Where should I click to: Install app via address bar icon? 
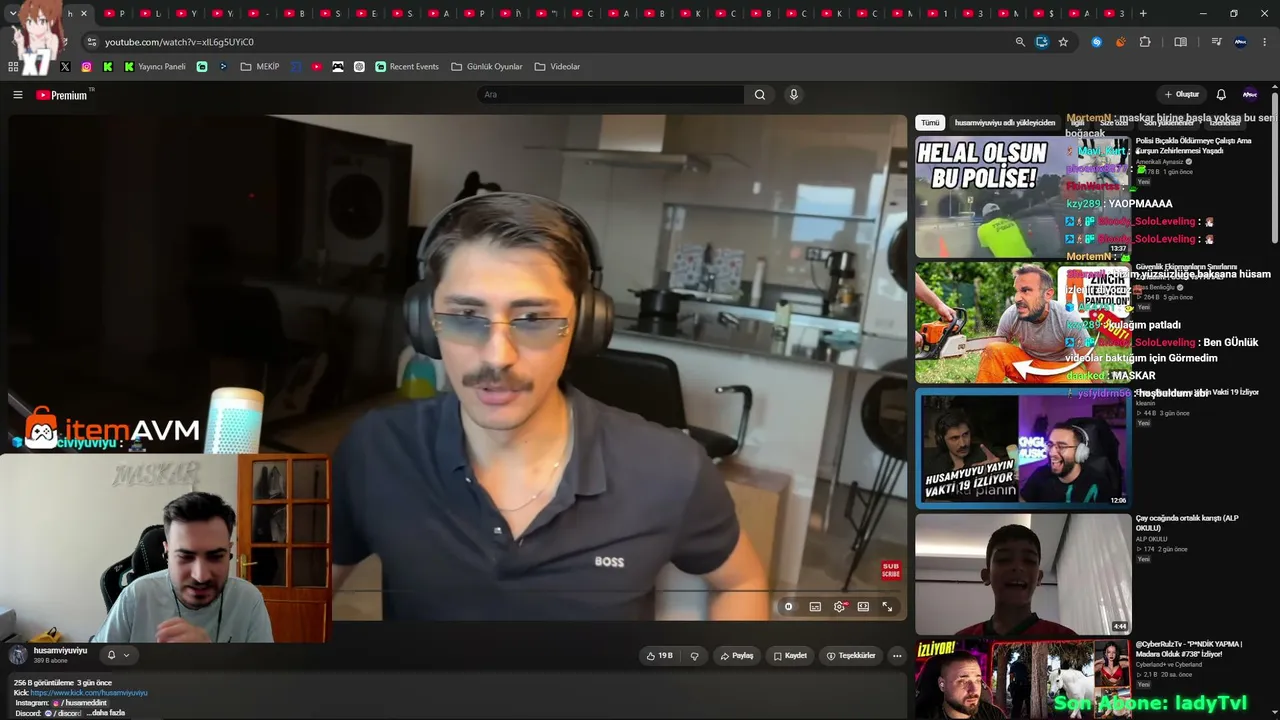point(1042,42)
